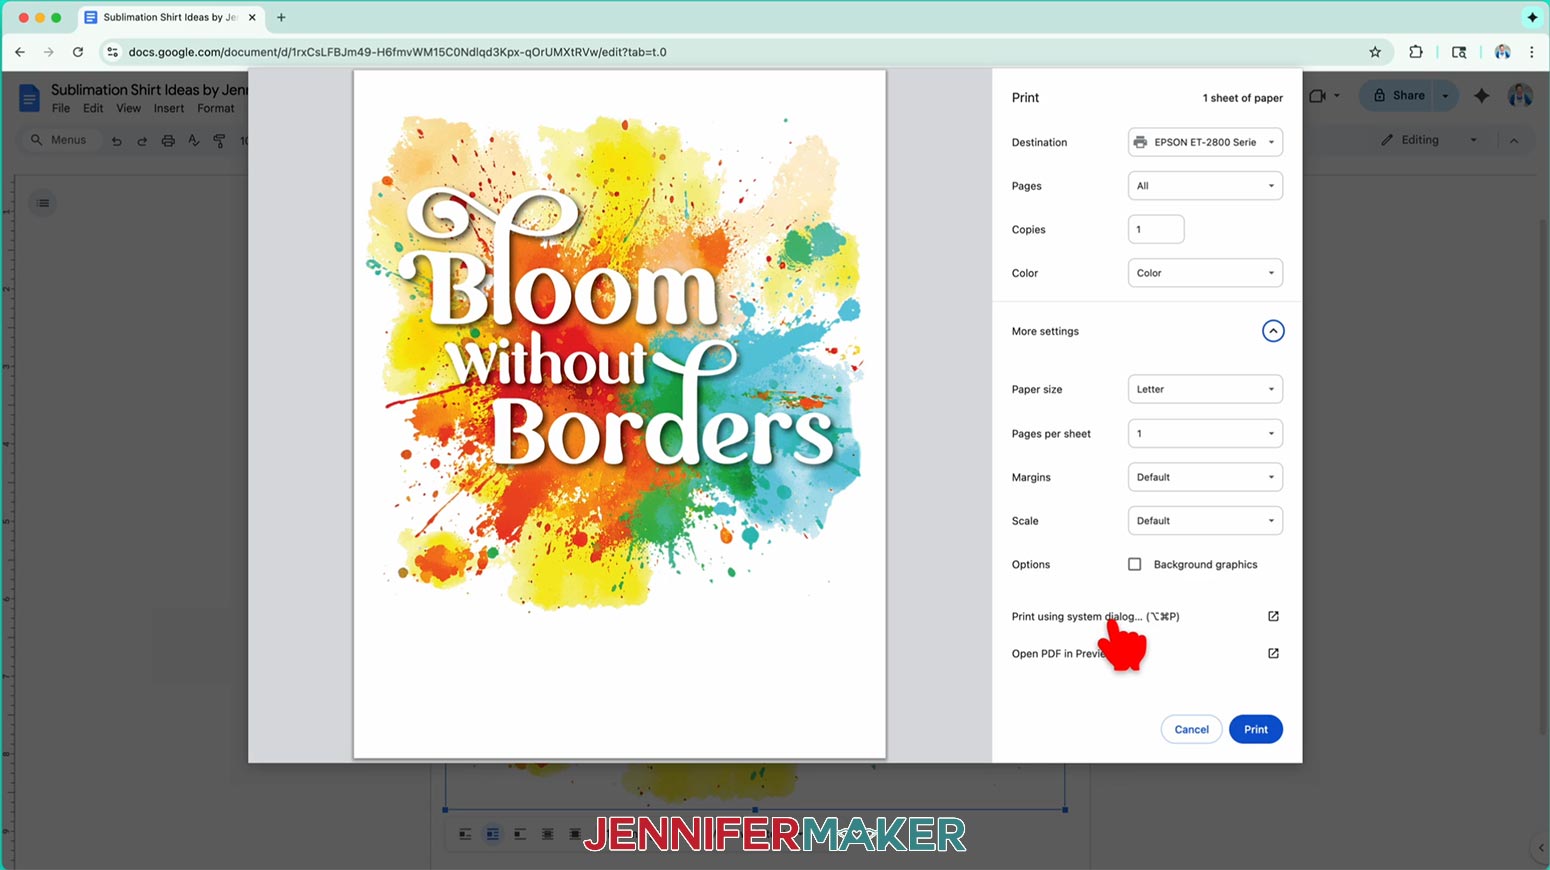
Task: Open the Destination printer dropdown
Action: click(1205, 142)
